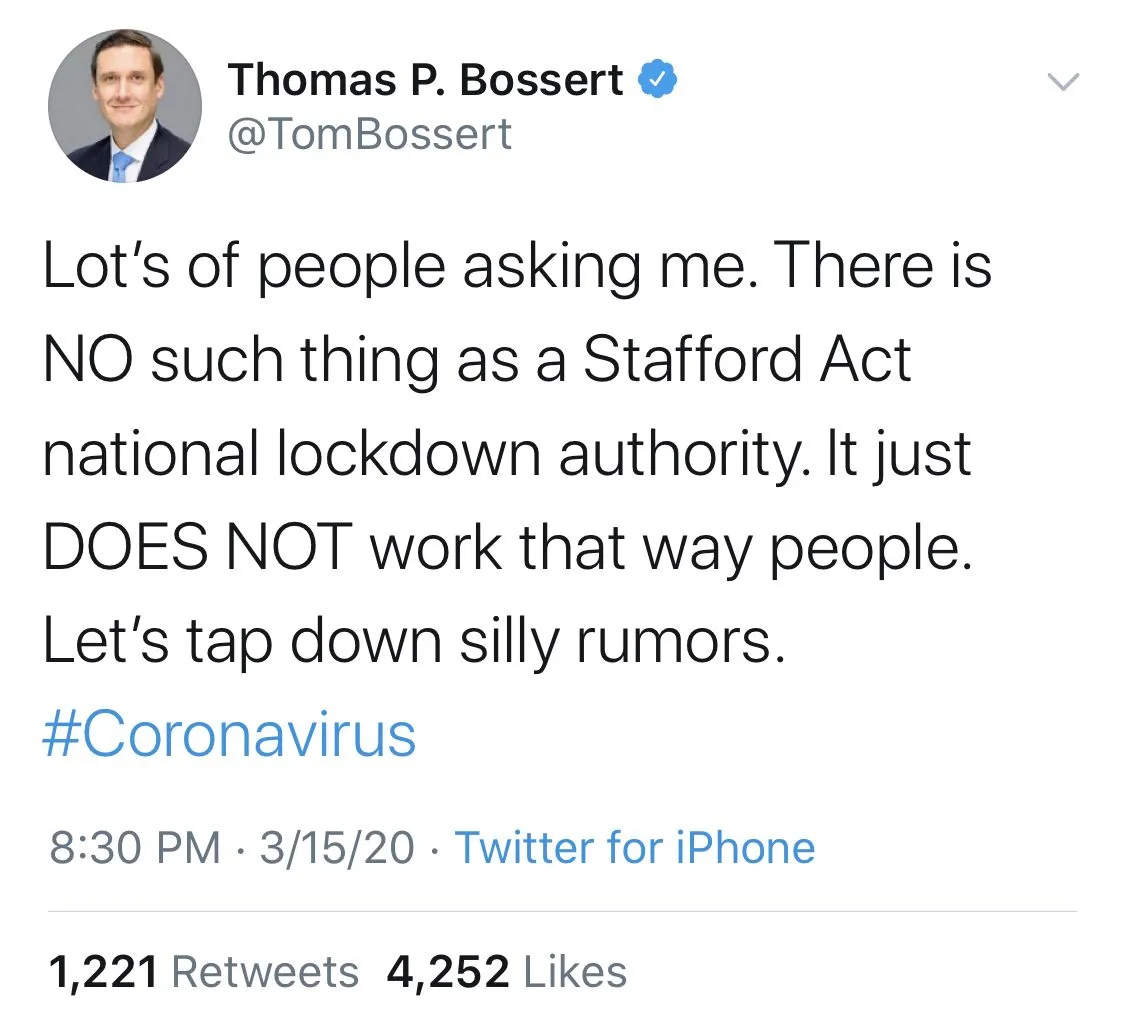Viewport: 1125px width, 1024px height.
Task: View the Retweets label list
Action: (x=266, y=972)
